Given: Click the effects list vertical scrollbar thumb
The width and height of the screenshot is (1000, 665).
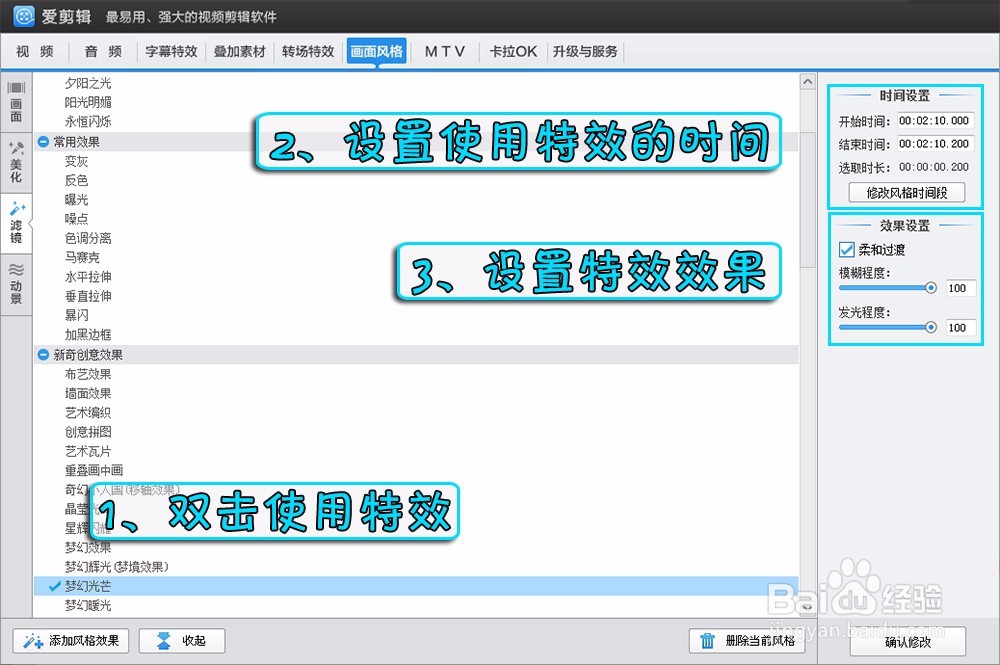Looking at the screenshot, I should [x=807, y=201].
